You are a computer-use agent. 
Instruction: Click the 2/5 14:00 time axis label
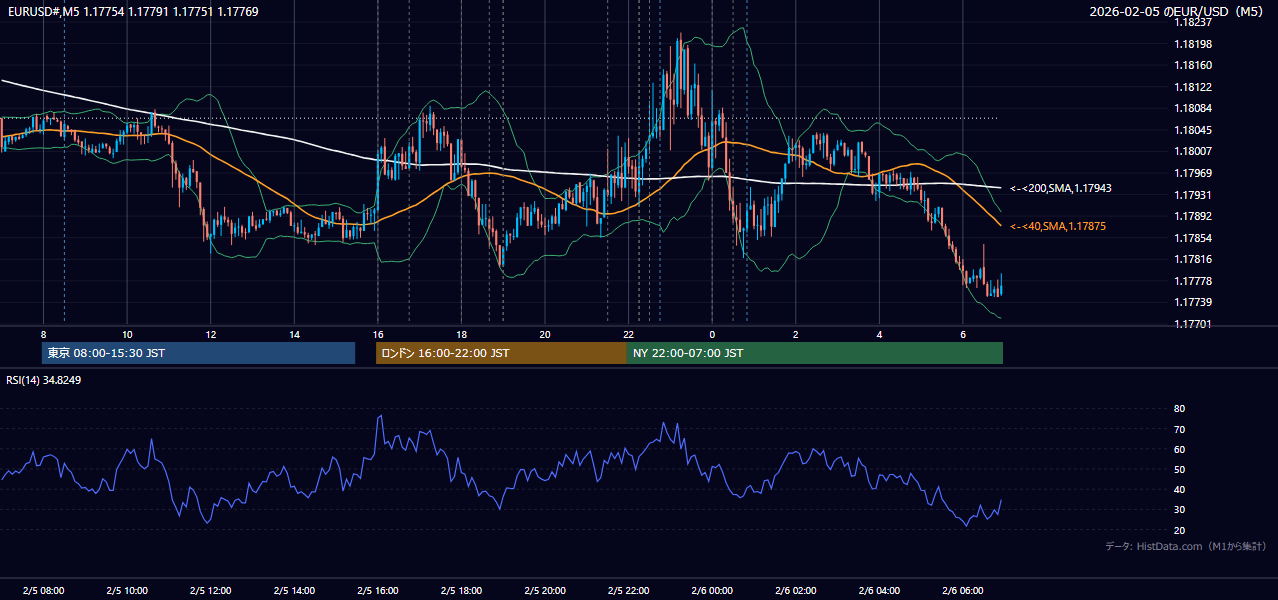tap(294, 590)
